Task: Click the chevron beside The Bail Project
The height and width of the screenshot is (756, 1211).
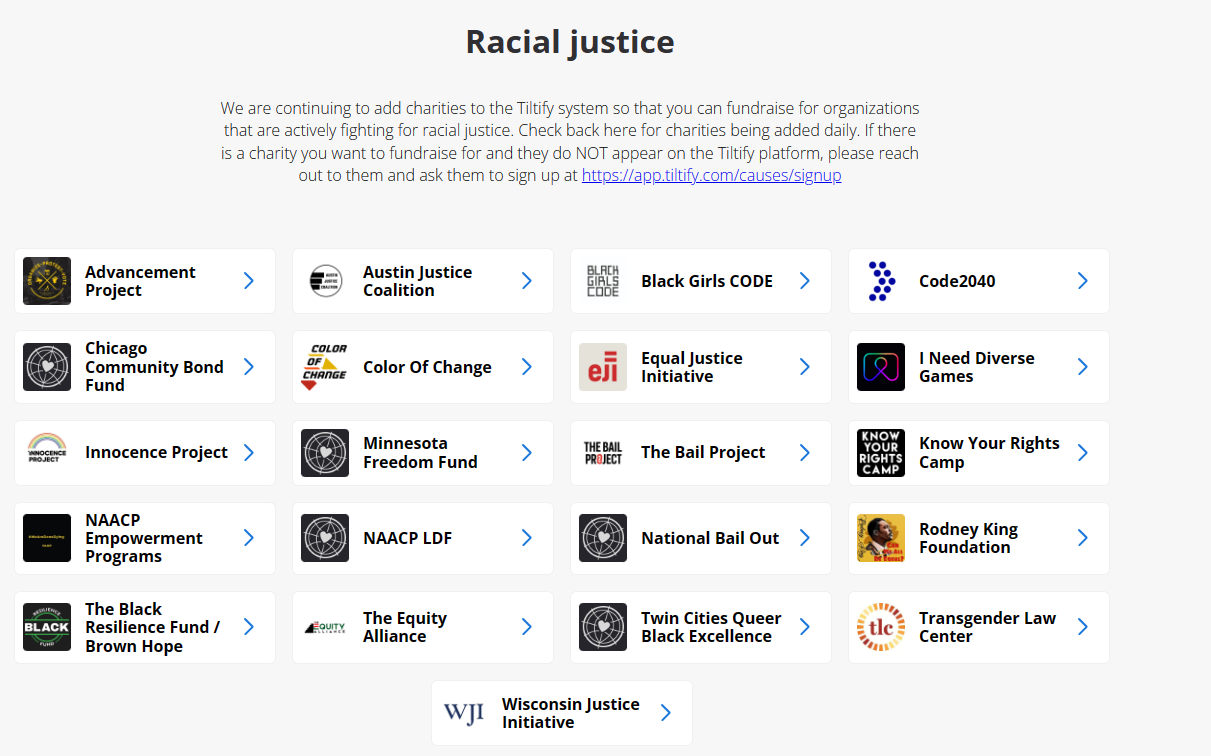Action: pyautogui.click(x=805, y=453)
